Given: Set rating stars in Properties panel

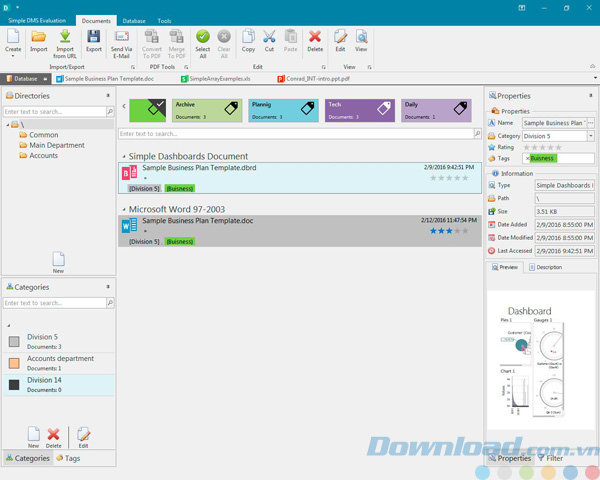Looking at the screenshot, I should click(x=542, y=147).
